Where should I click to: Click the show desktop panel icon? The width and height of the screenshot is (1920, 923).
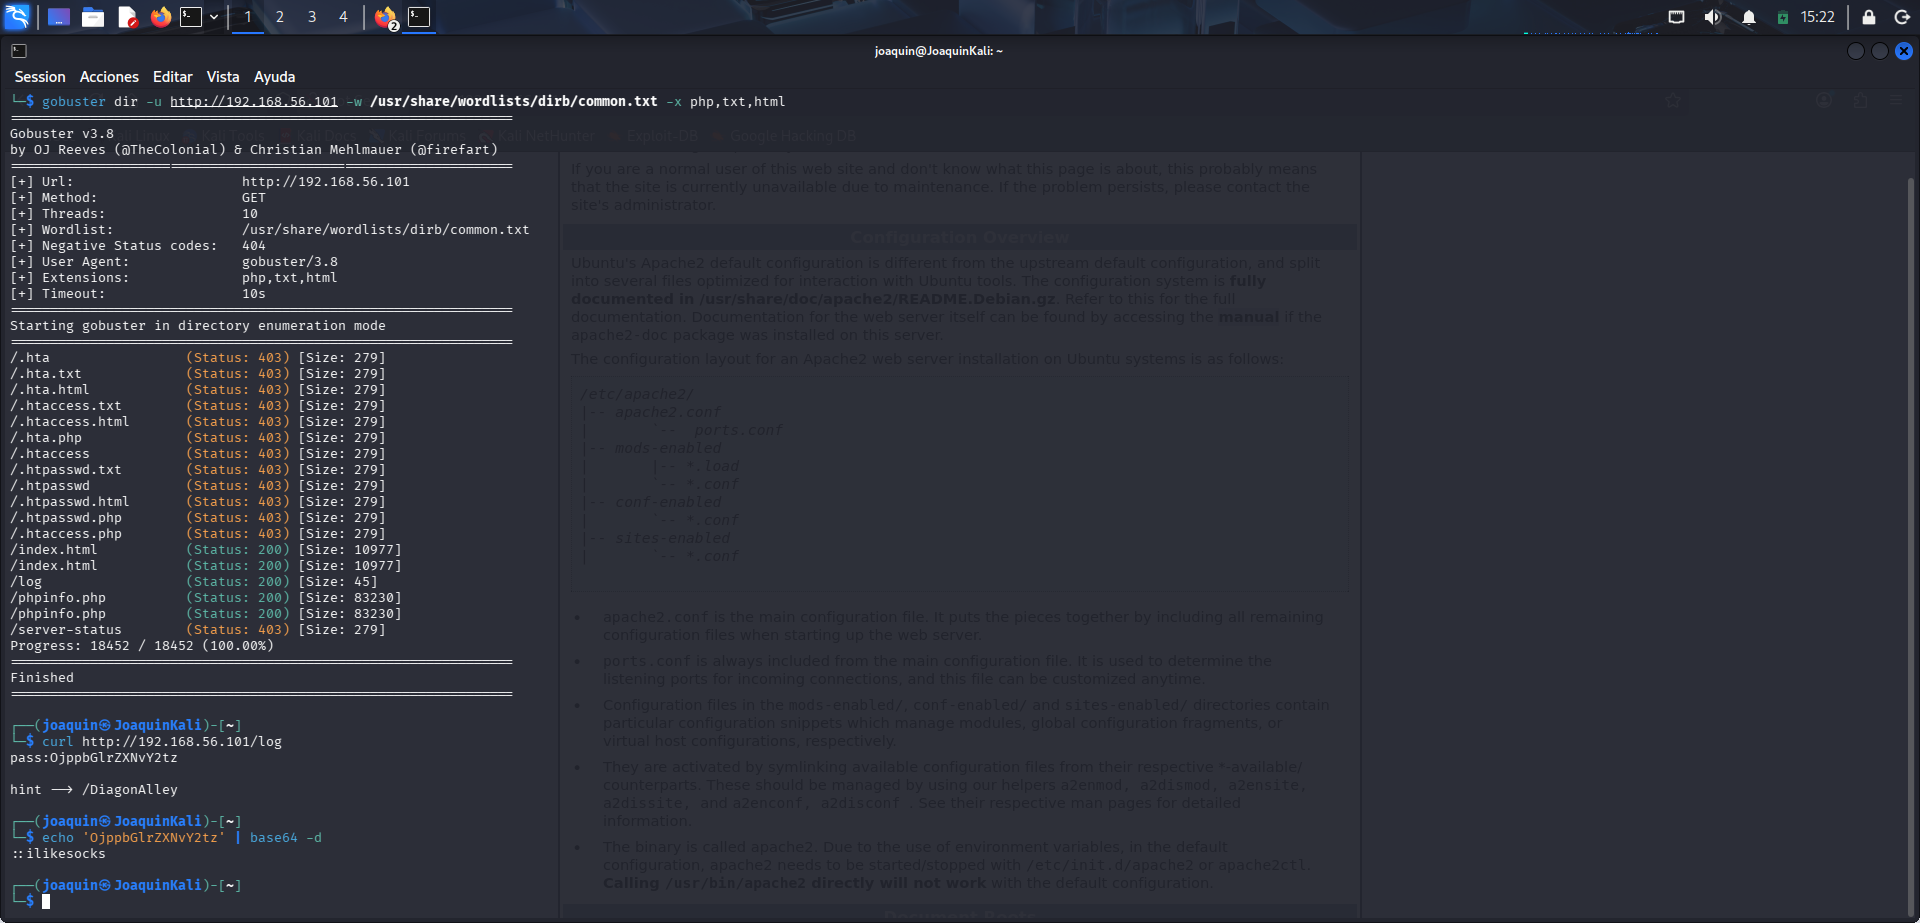[59, 17]
